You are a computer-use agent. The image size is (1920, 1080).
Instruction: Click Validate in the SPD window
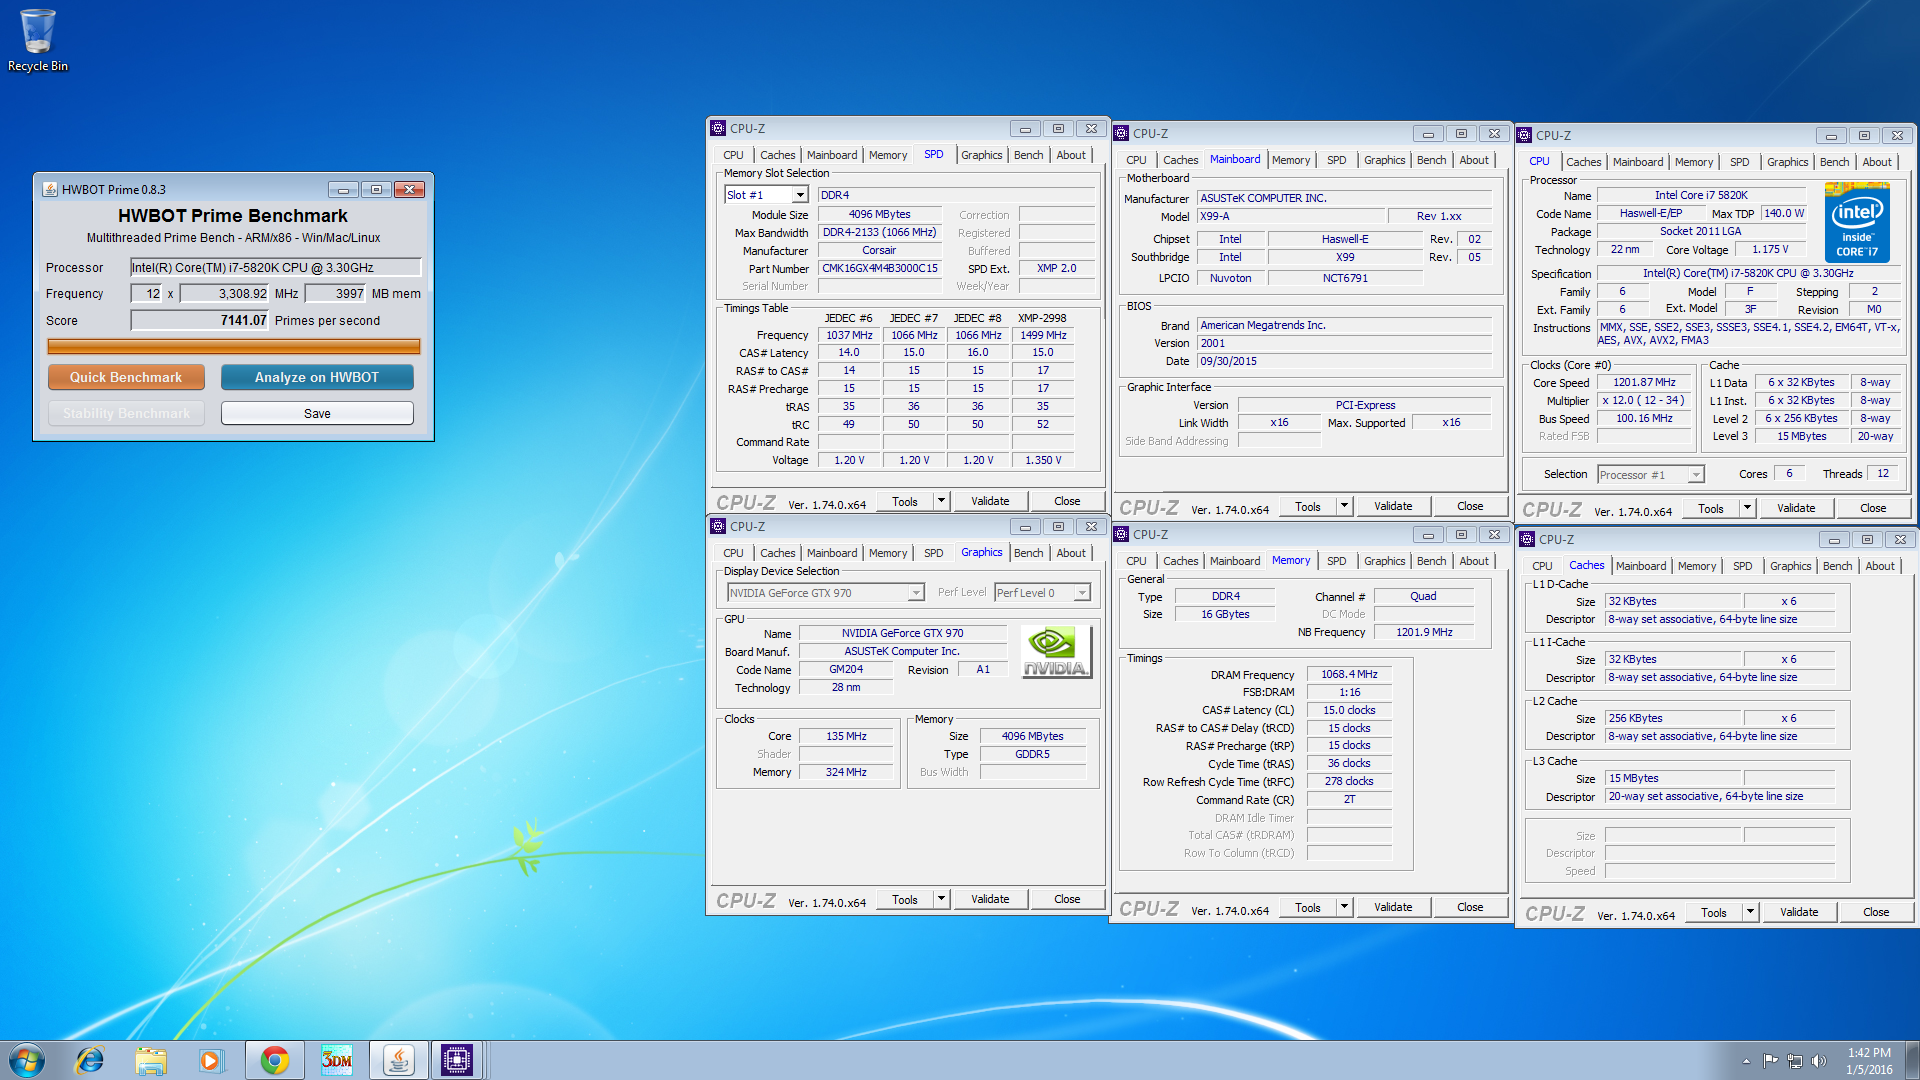(990, 501)
